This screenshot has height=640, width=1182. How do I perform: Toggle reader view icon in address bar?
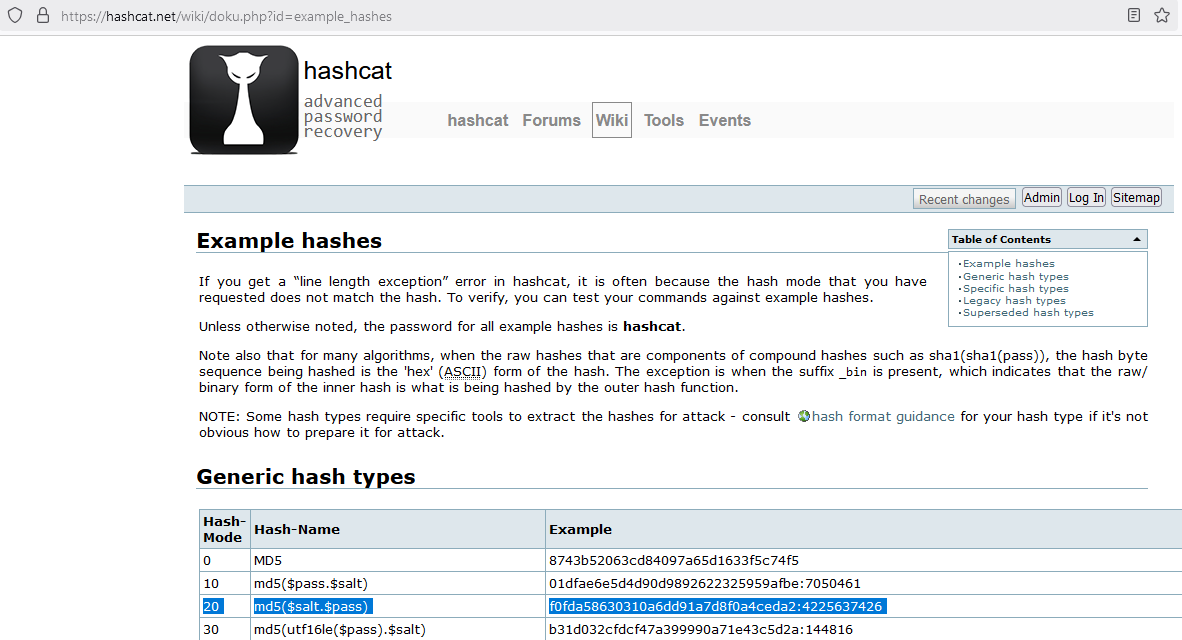point(1134,15)
